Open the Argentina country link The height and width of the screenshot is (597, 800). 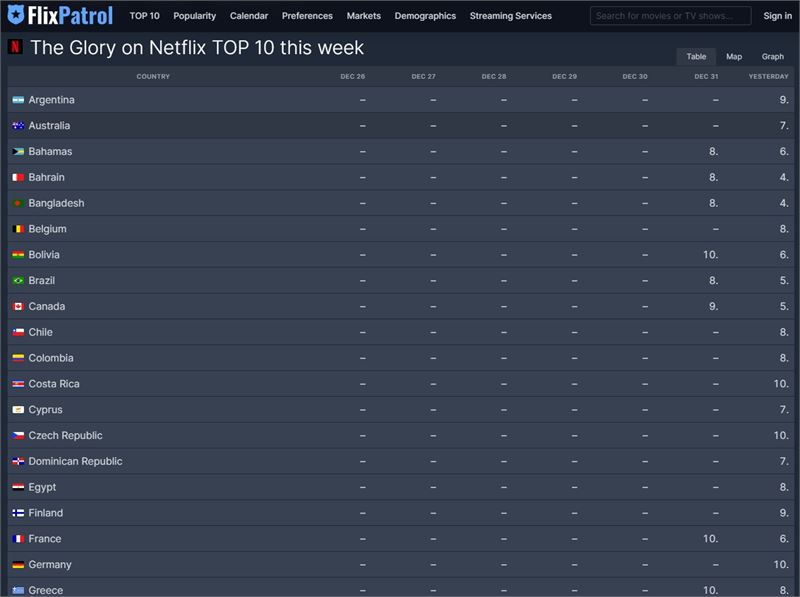pyautogui.click(x=52, y=100)
